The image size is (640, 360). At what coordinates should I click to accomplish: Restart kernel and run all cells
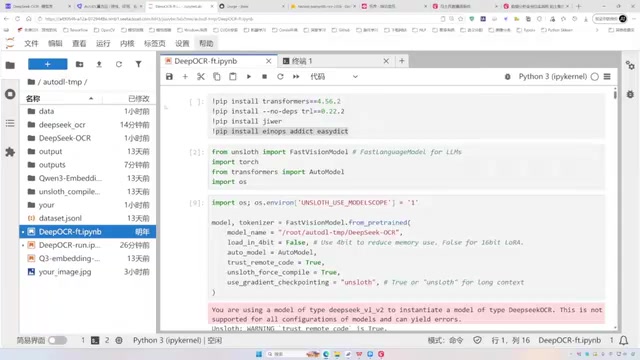click(x=296, y=77)
